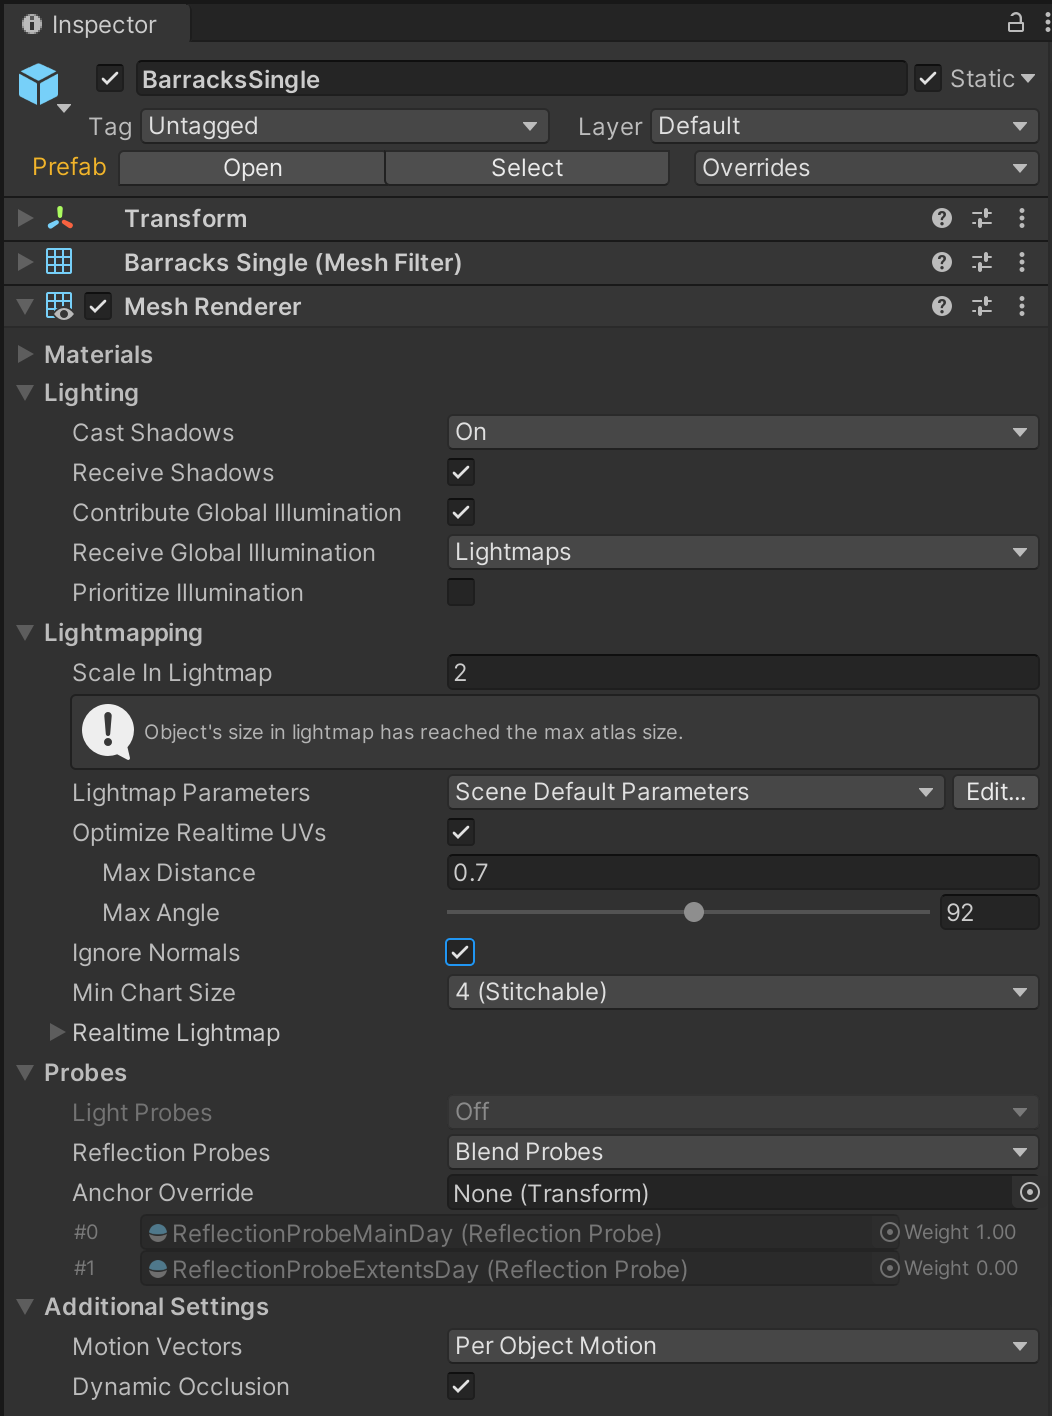Click the Inspector lock icon
This screenshot has width=1052, height=1416.
[x=1014, y=22]
